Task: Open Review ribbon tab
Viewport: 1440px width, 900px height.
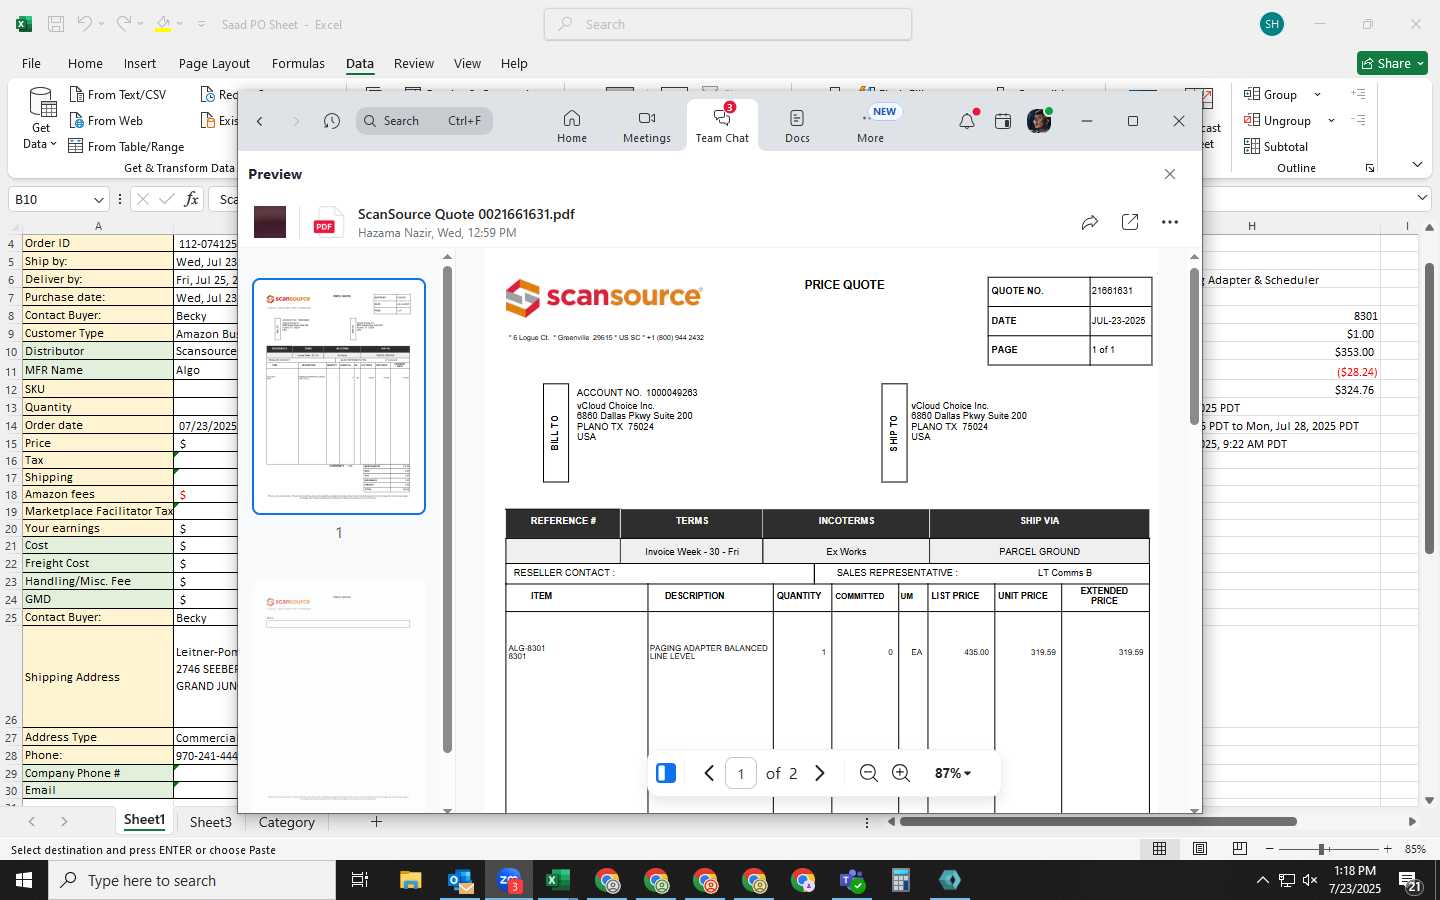Action: tap(414, 63)
